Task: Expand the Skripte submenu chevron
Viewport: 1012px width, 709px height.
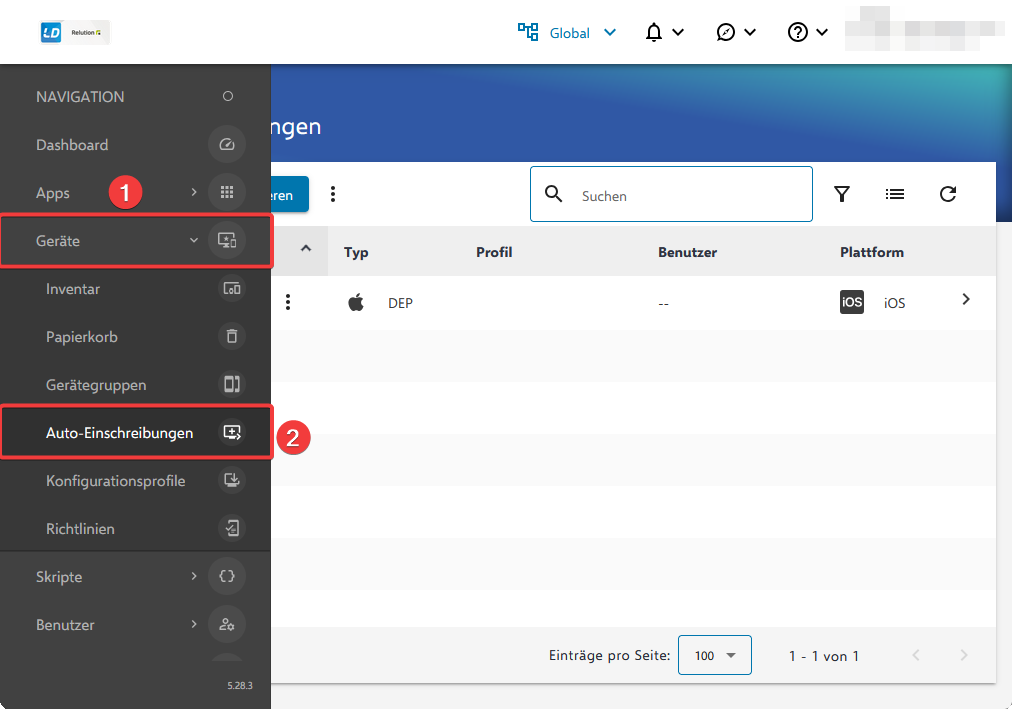Action: 194,576
